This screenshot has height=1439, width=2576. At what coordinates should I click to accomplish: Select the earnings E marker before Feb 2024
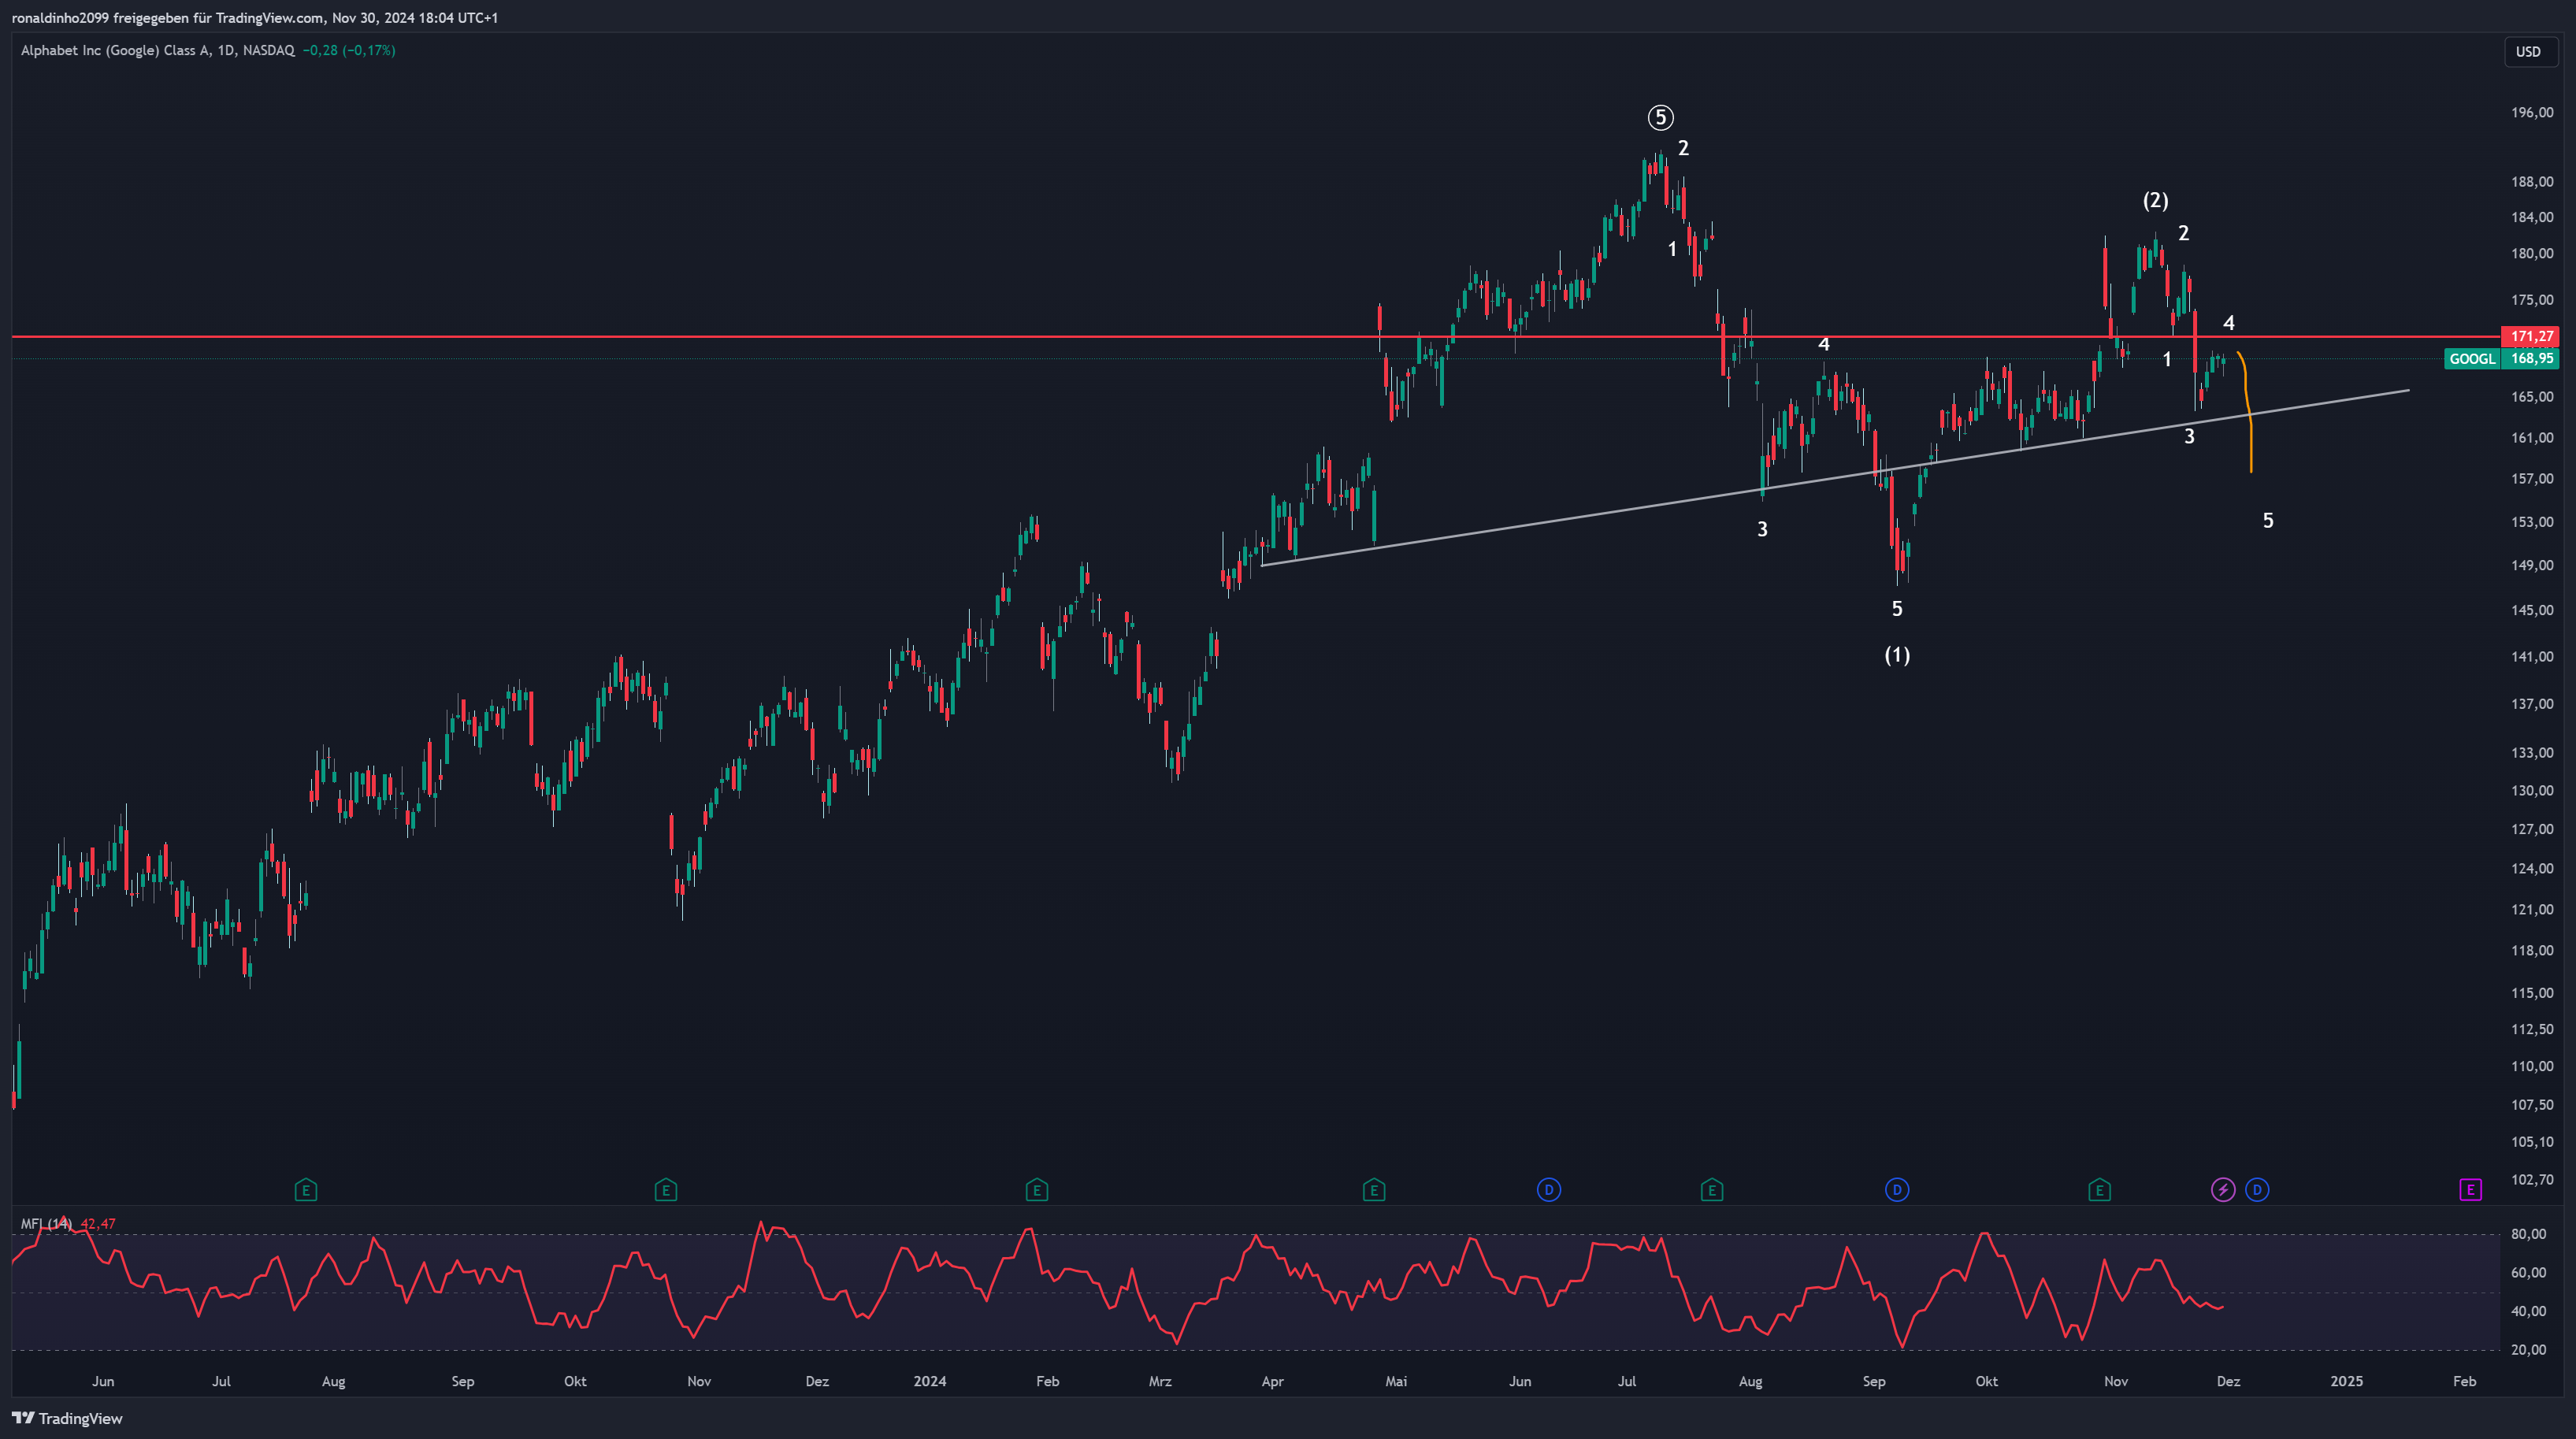1037,1190
